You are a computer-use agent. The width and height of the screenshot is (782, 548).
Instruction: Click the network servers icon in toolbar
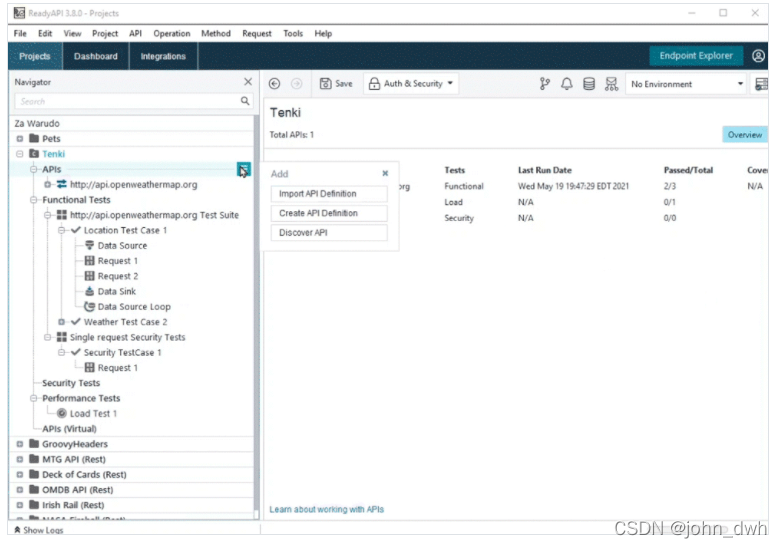pyautogui.click(x=611, y=84)
